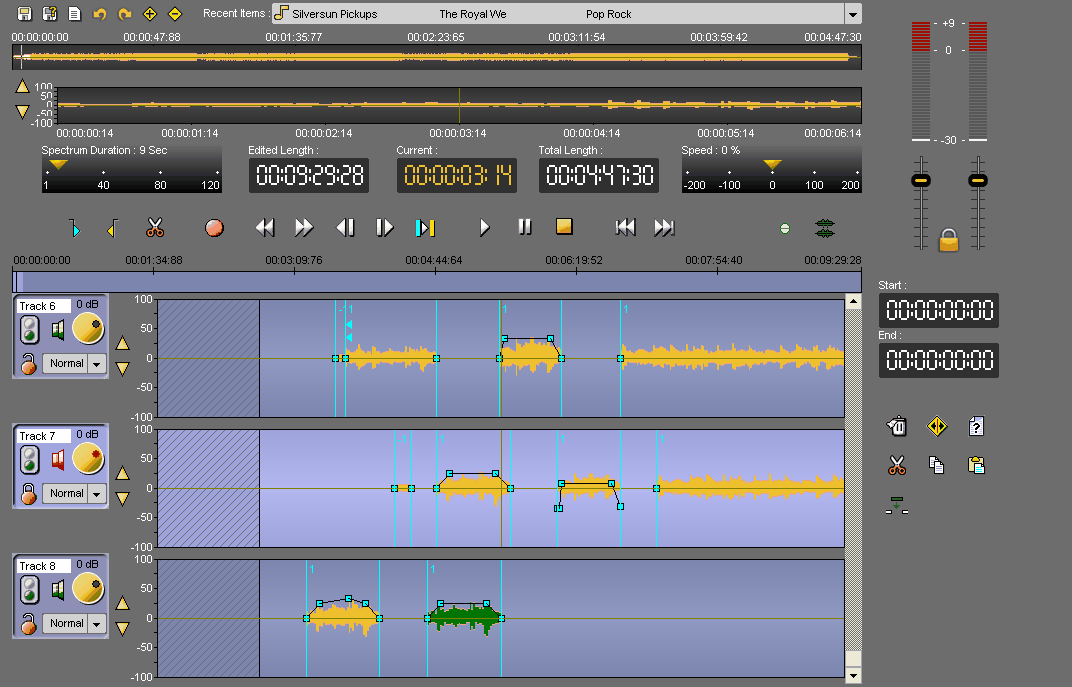1072x687 pixels.
Task: Click the yellow Stop playback button
Action: (565, 228)
